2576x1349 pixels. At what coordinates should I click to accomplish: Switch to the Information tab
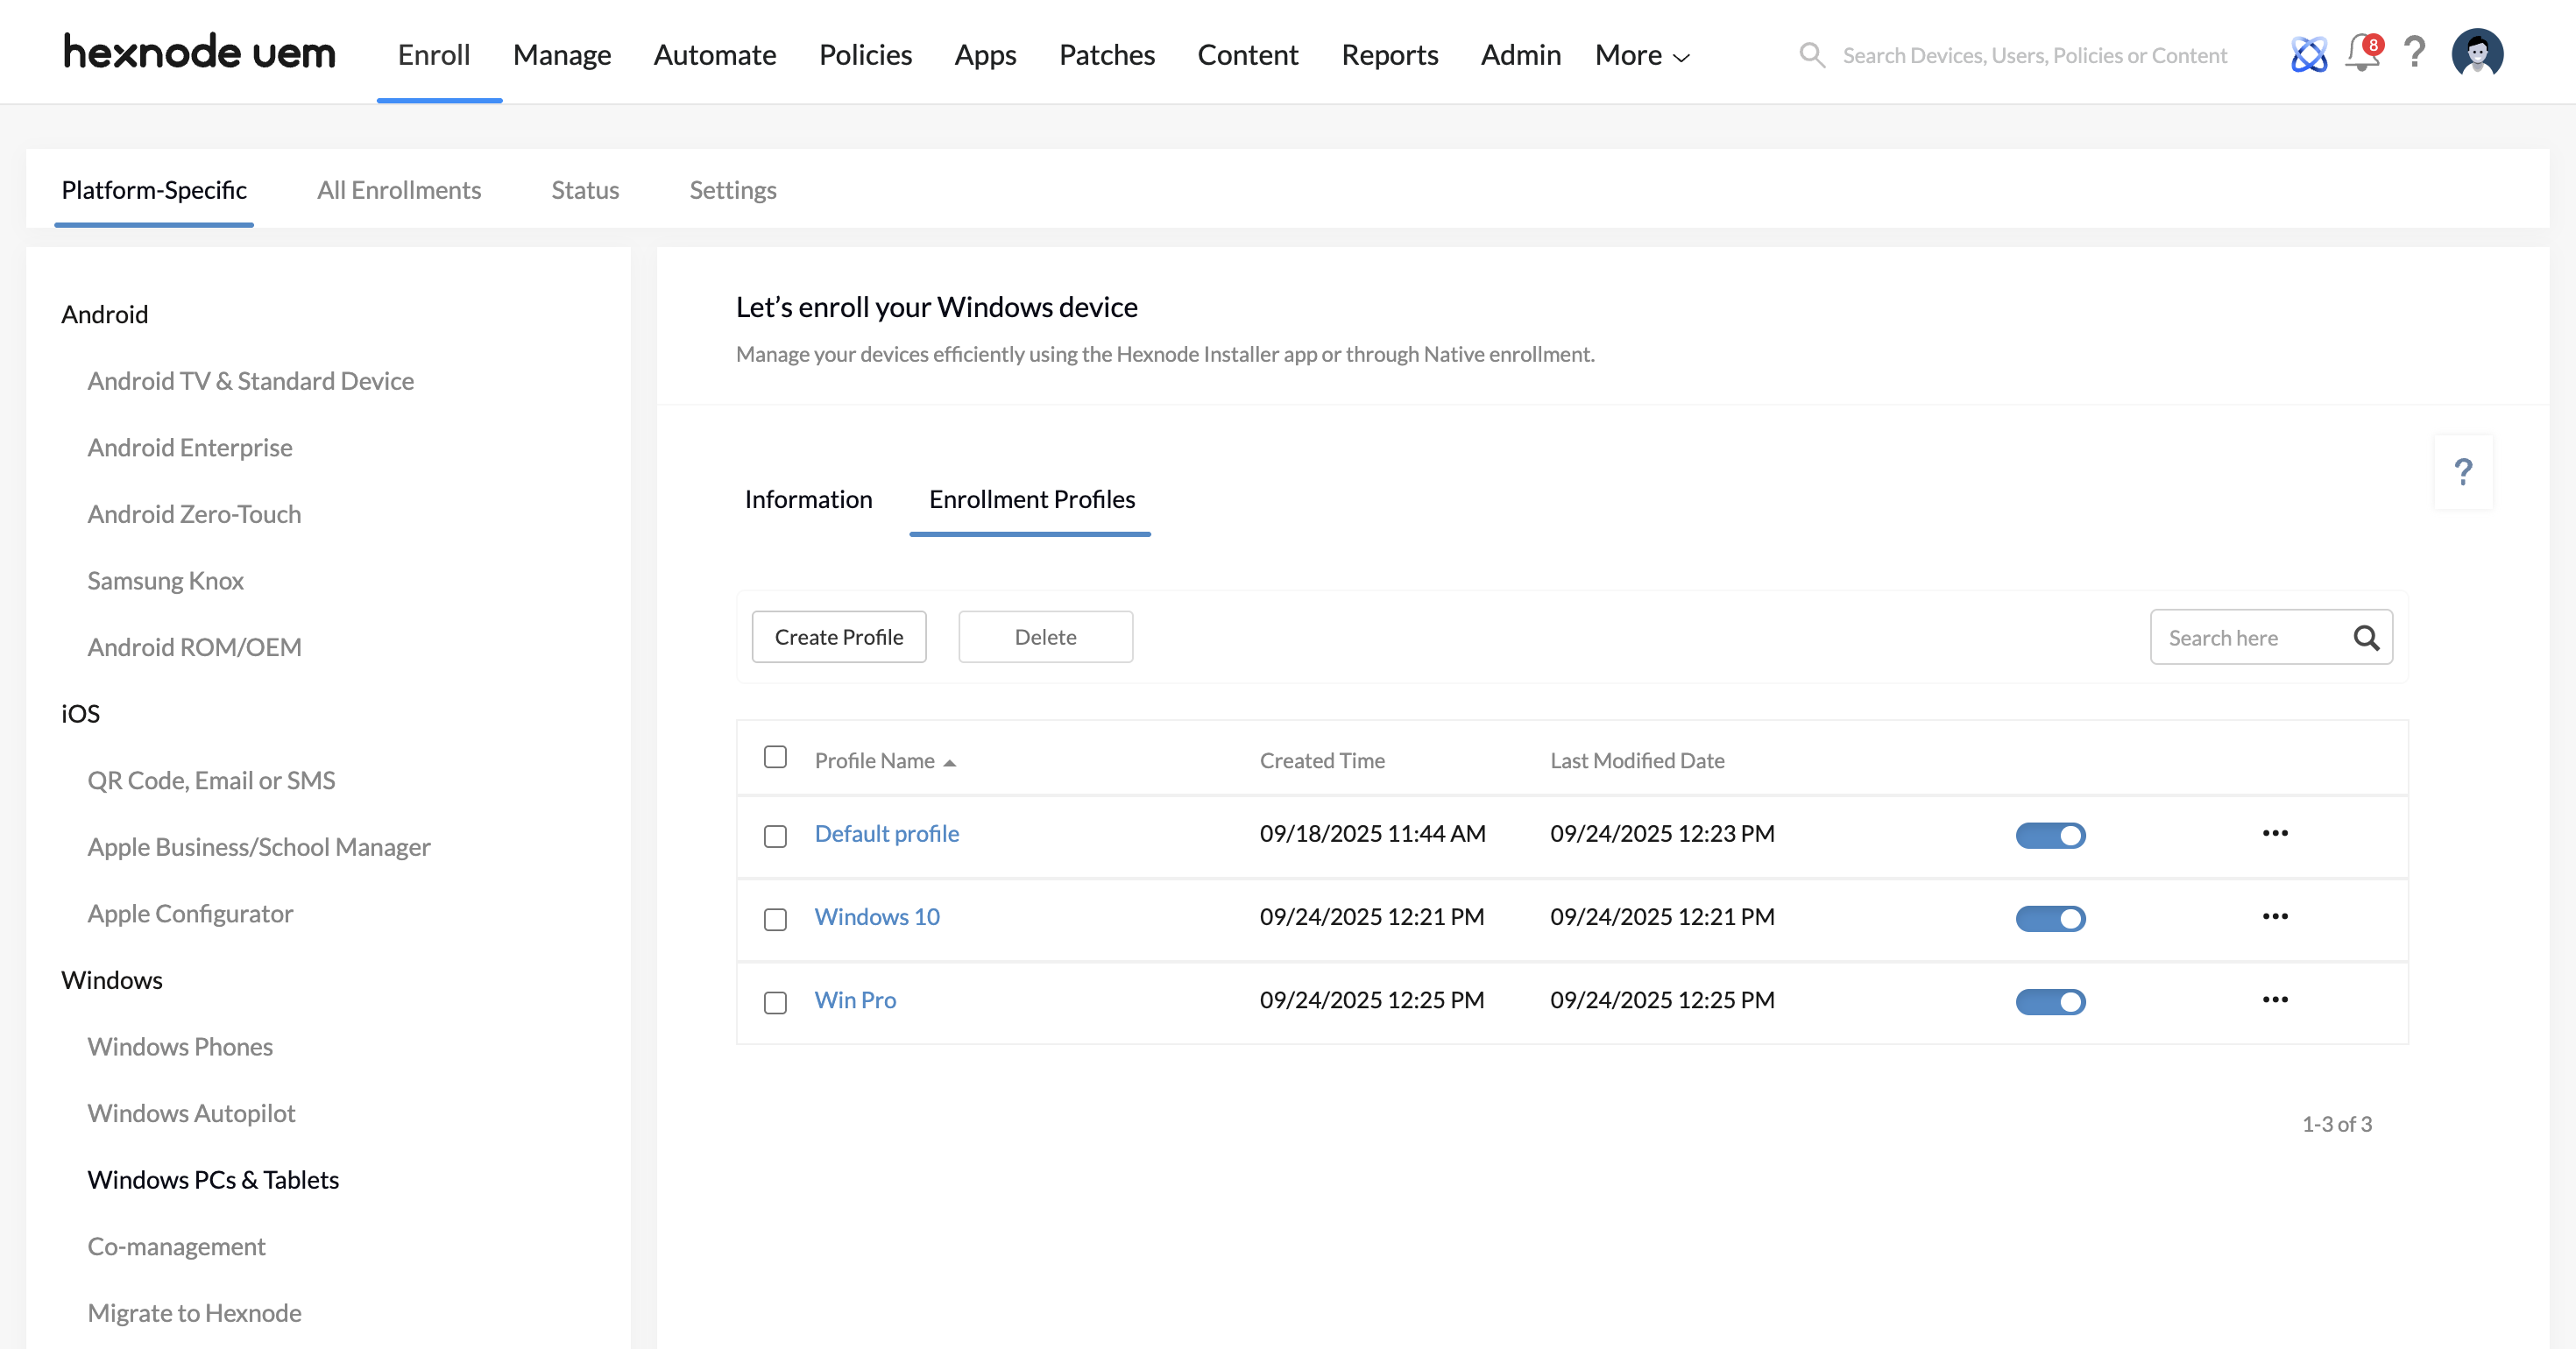[808, 499]
